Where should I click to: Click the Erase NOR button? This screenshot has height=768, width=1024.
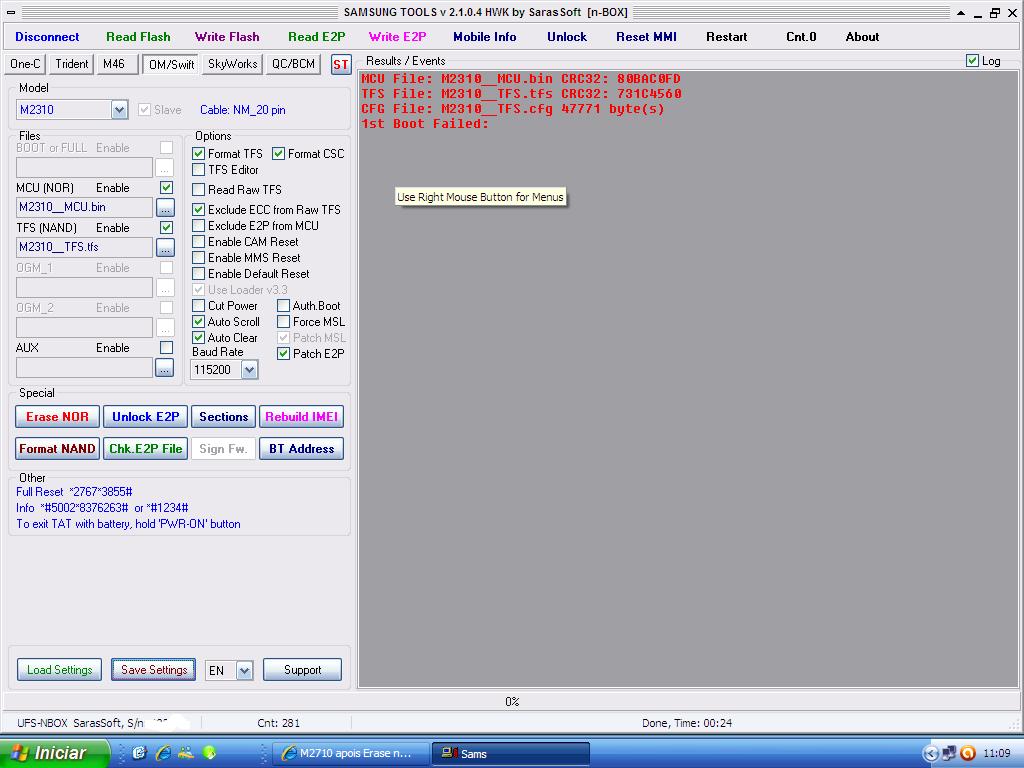pyautogui.click(x=57, y=417)
